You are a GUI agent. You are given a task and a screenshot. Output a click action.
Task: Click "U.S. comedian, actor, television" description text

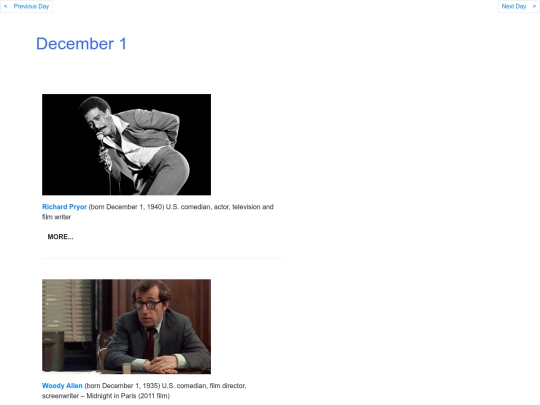pos(213,207)
